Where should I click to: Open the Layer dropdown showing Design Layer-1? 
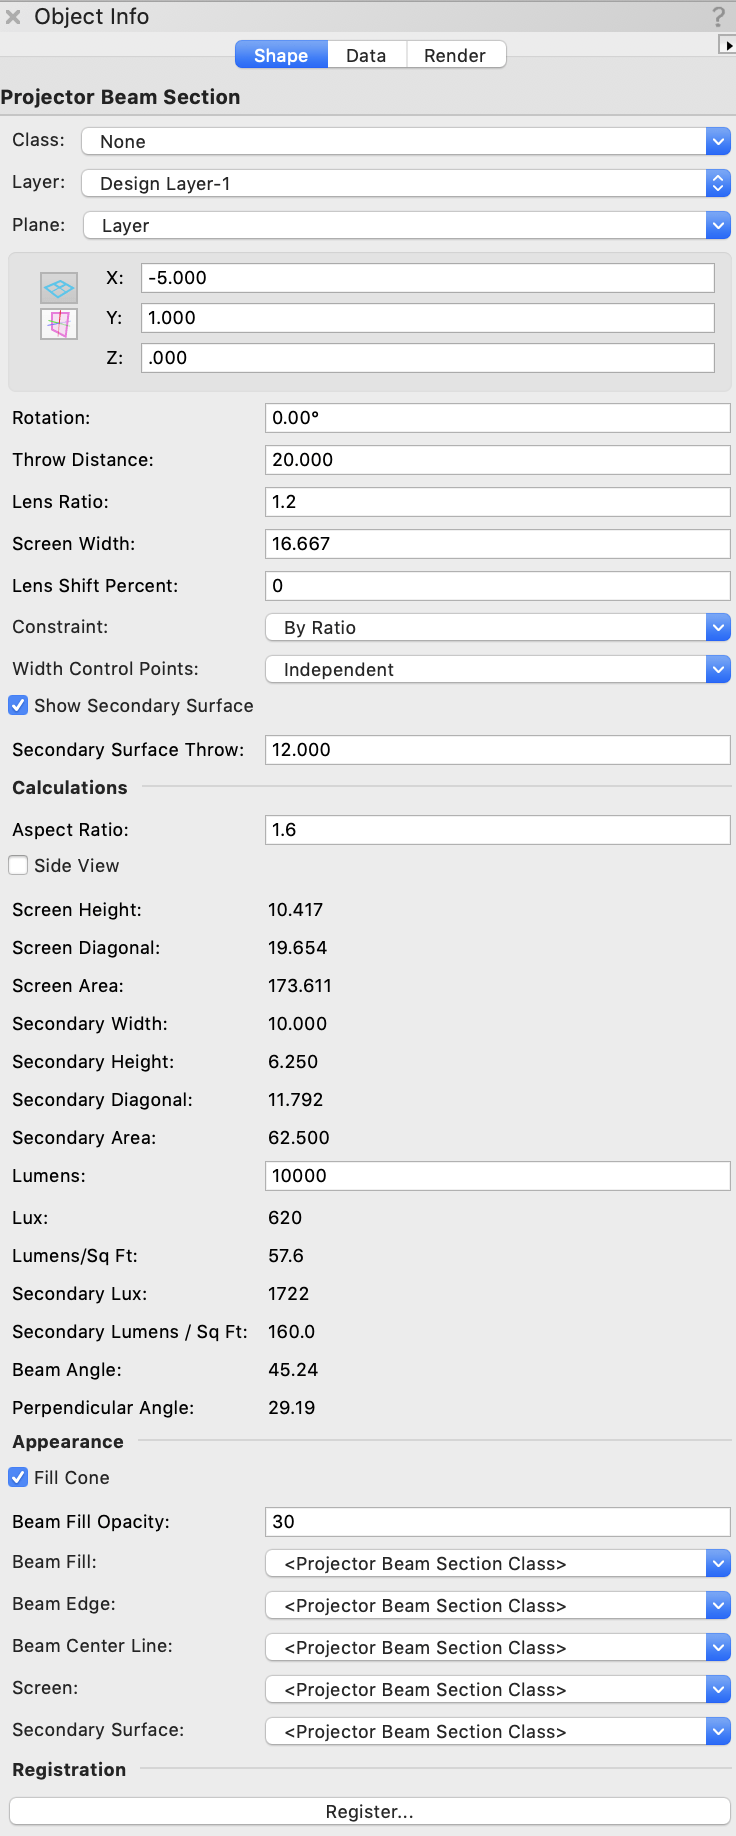405,184
